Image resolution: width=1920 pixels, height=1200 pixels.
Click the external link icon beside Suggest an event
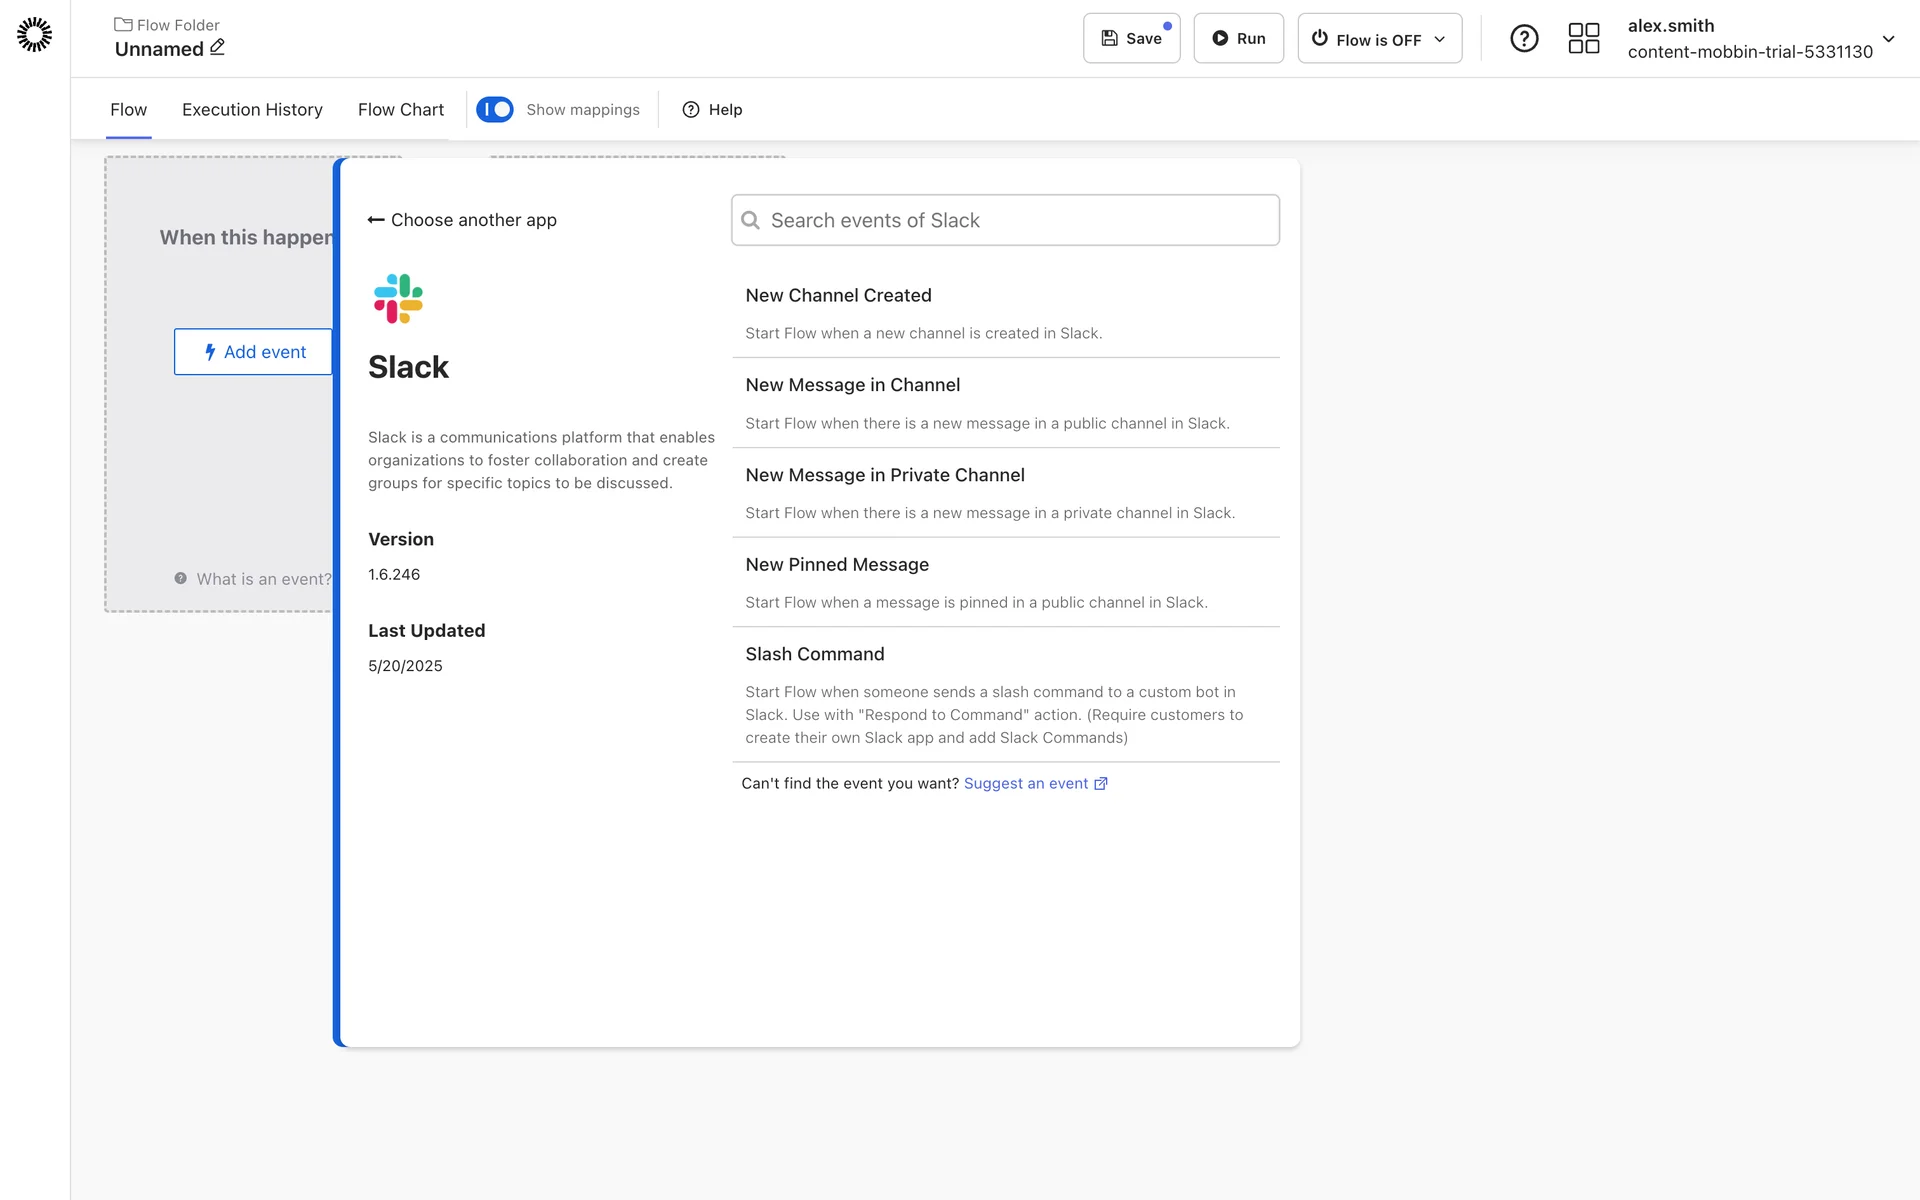[x=1101, y=784]
